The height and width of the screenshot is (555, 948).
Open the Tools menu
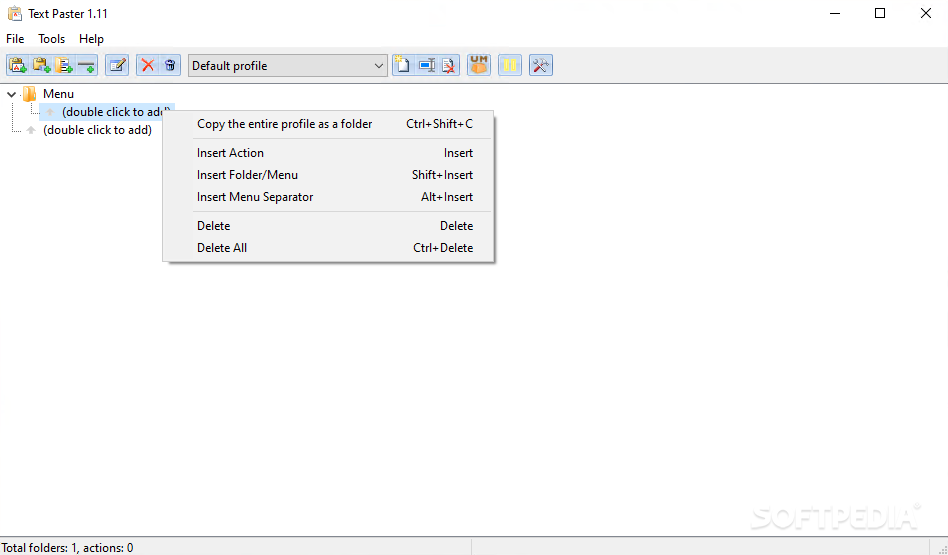tap(51, 39)
